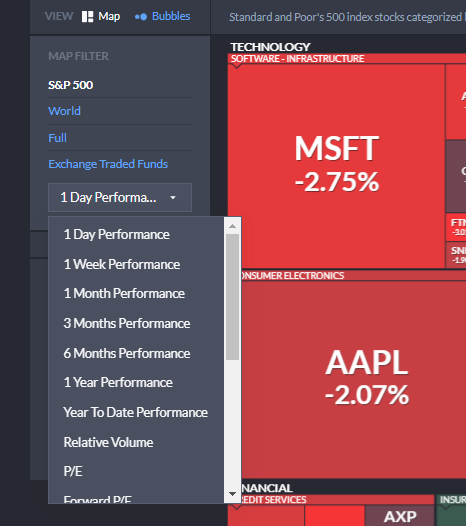Click the scrollbar down arrow in dropdown list

pos(232,494)
